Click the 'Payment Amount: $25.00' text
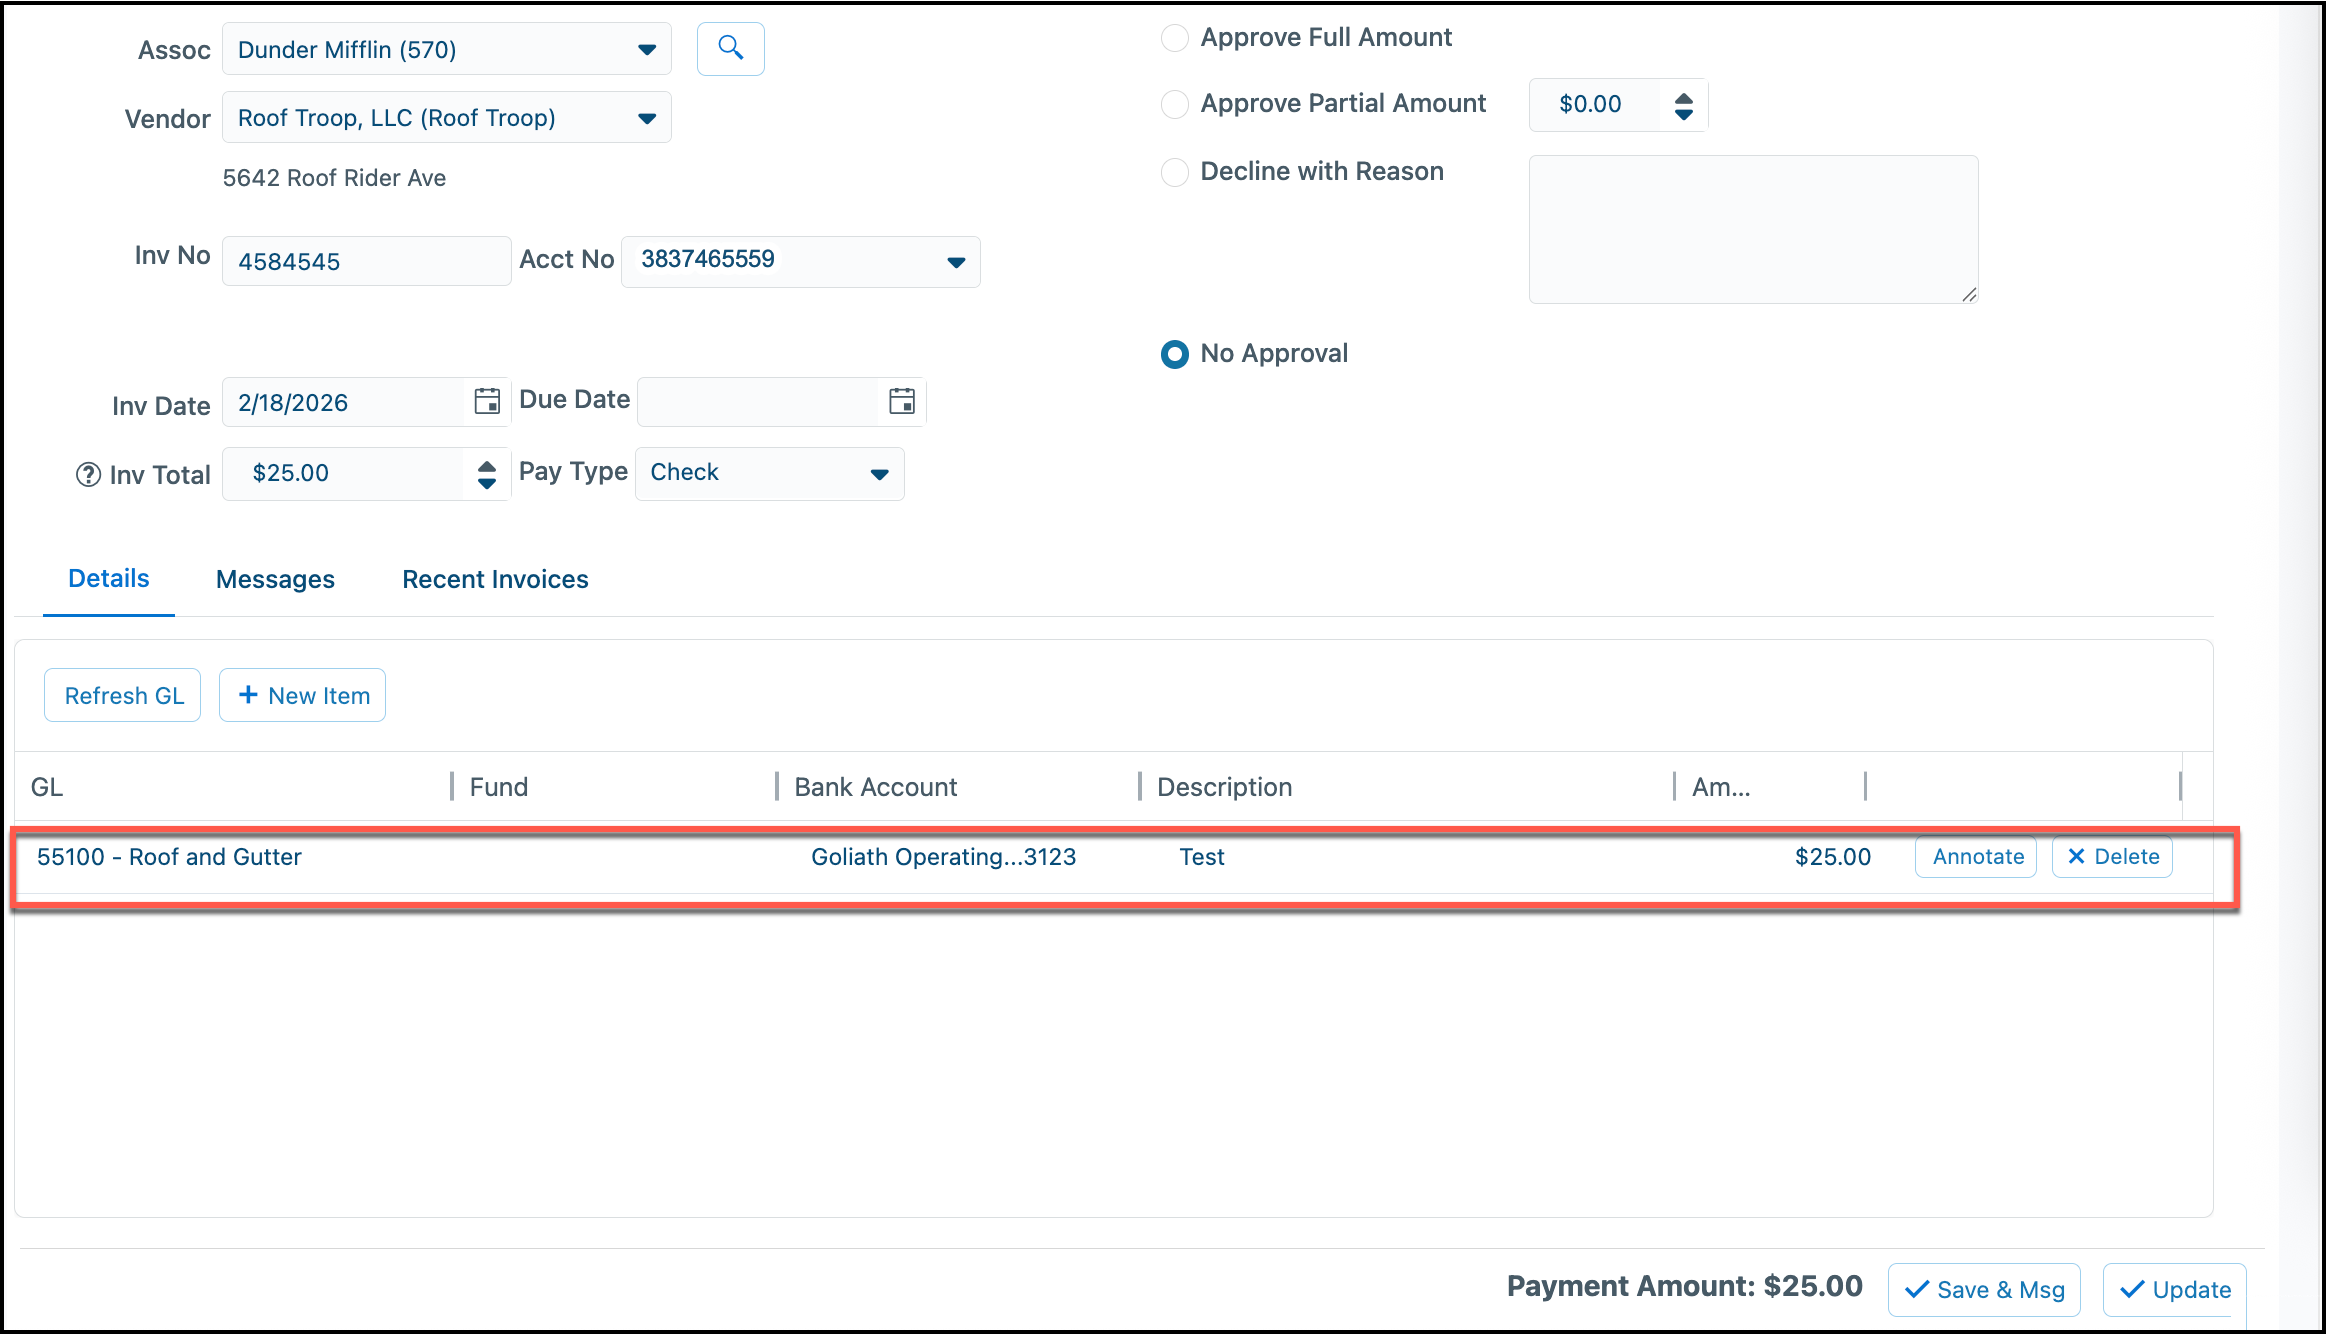This screenshot has width=2326, height=1334. [1684, 1286]
